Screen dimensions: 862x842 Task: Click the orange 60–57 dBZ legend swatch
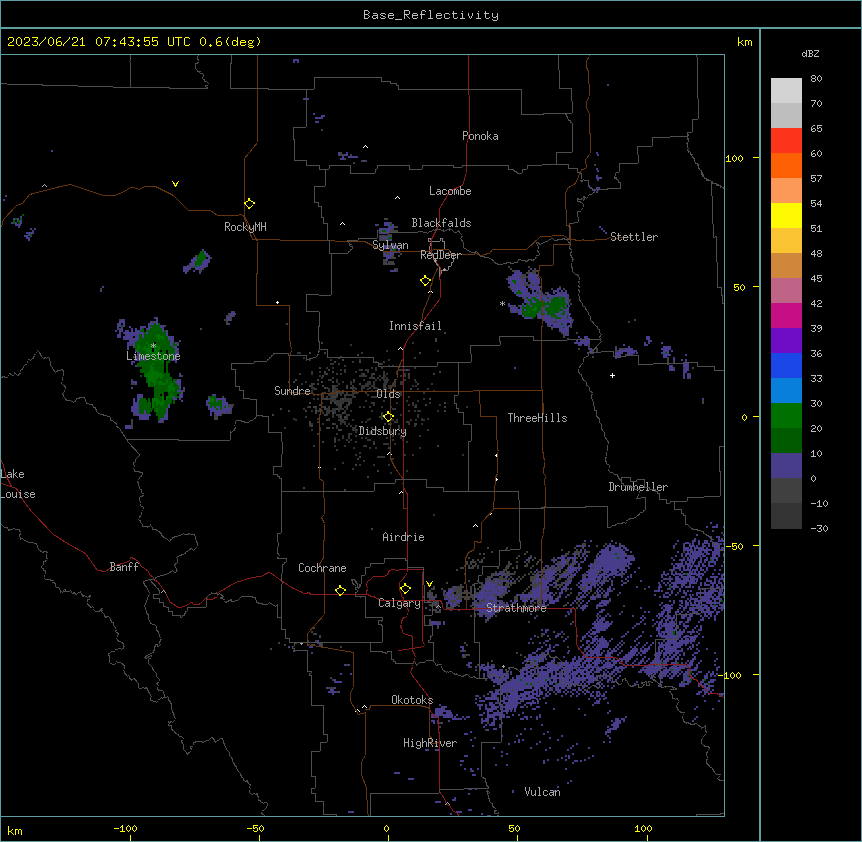coord(786,165)
